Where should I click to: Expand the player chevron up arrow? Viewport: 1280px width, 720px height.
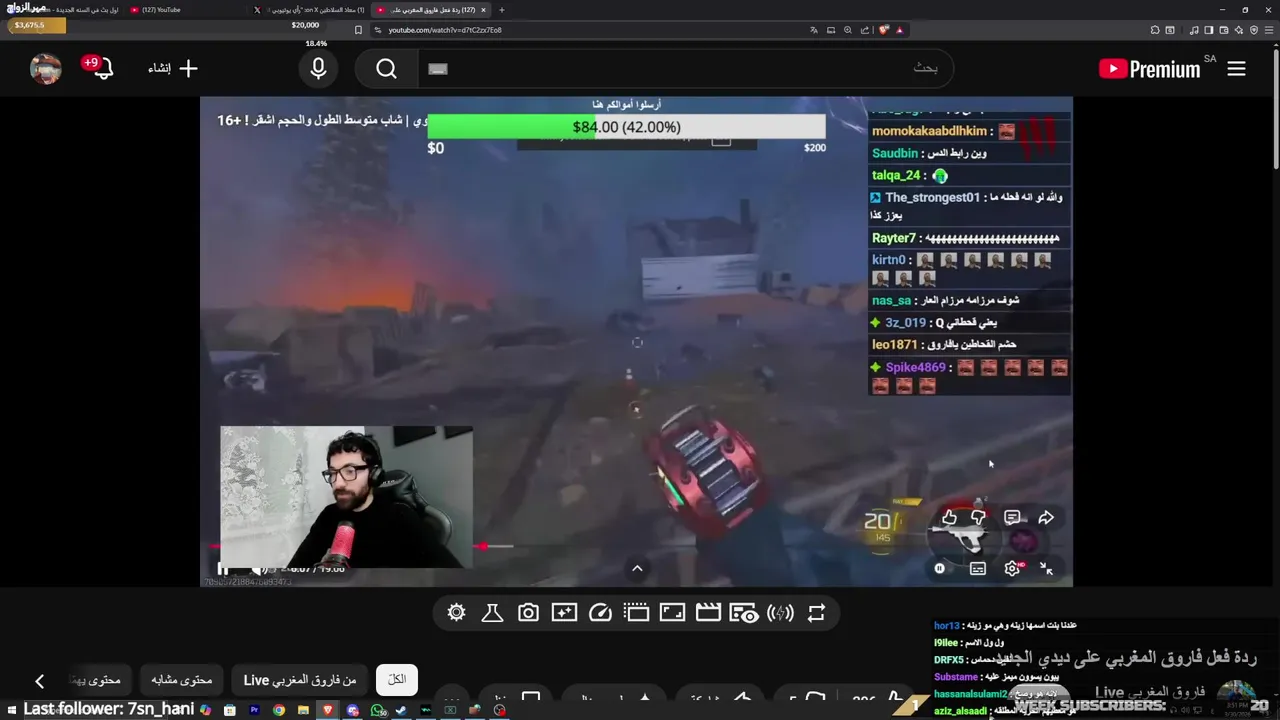click(x=637, y=568)
